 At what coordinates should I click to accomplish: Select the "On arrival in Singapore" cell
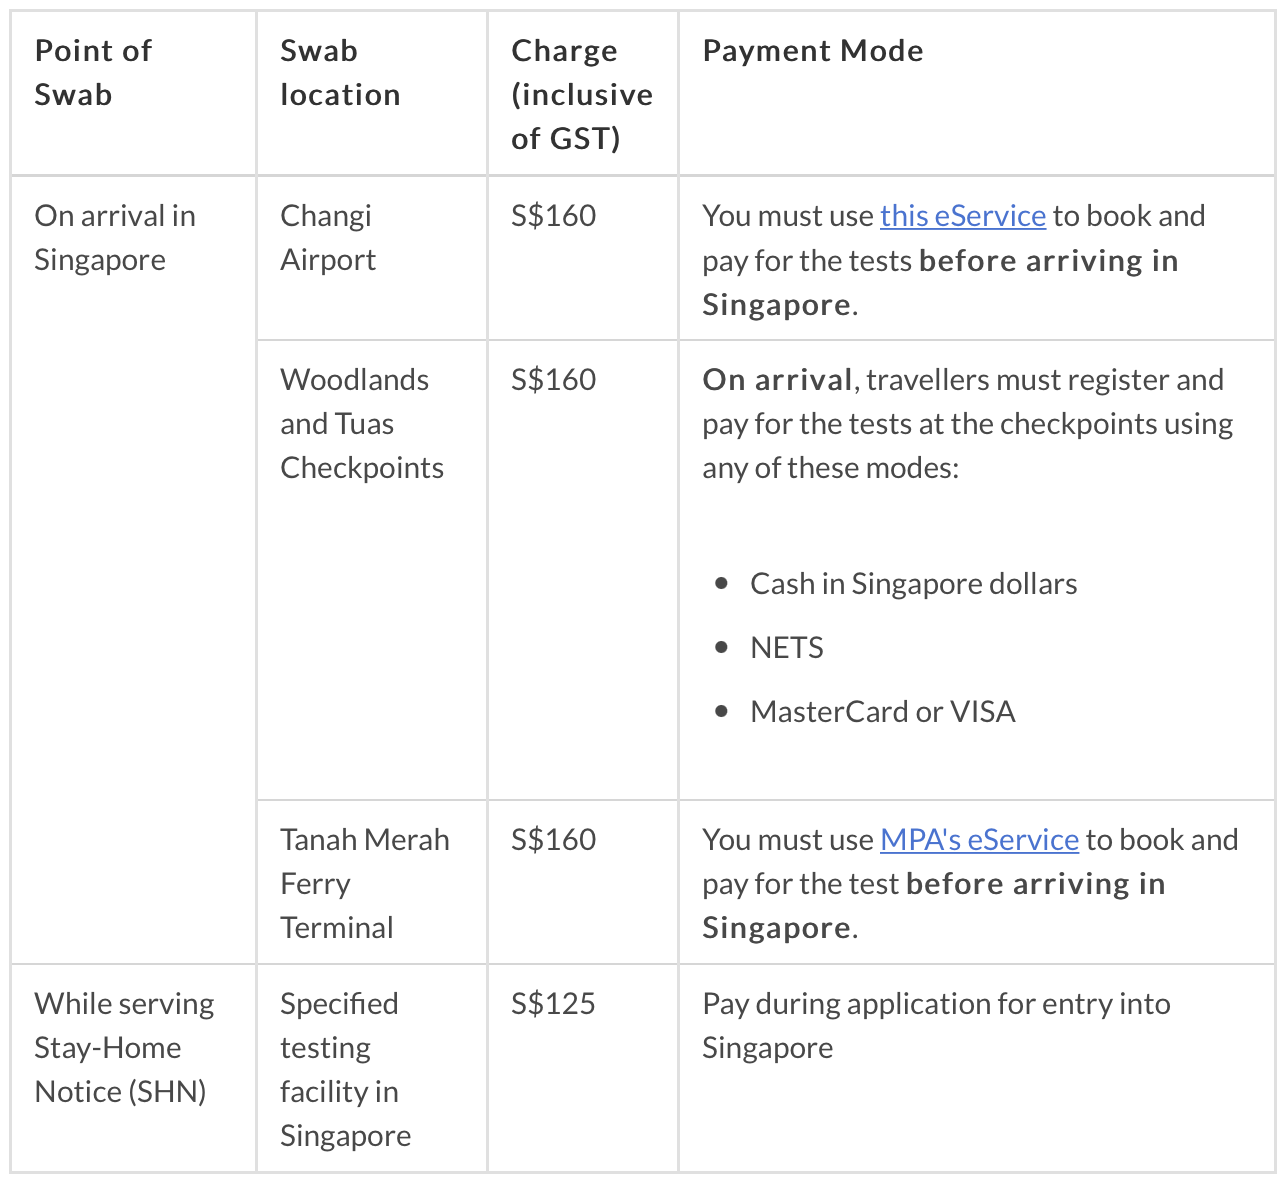114,238
